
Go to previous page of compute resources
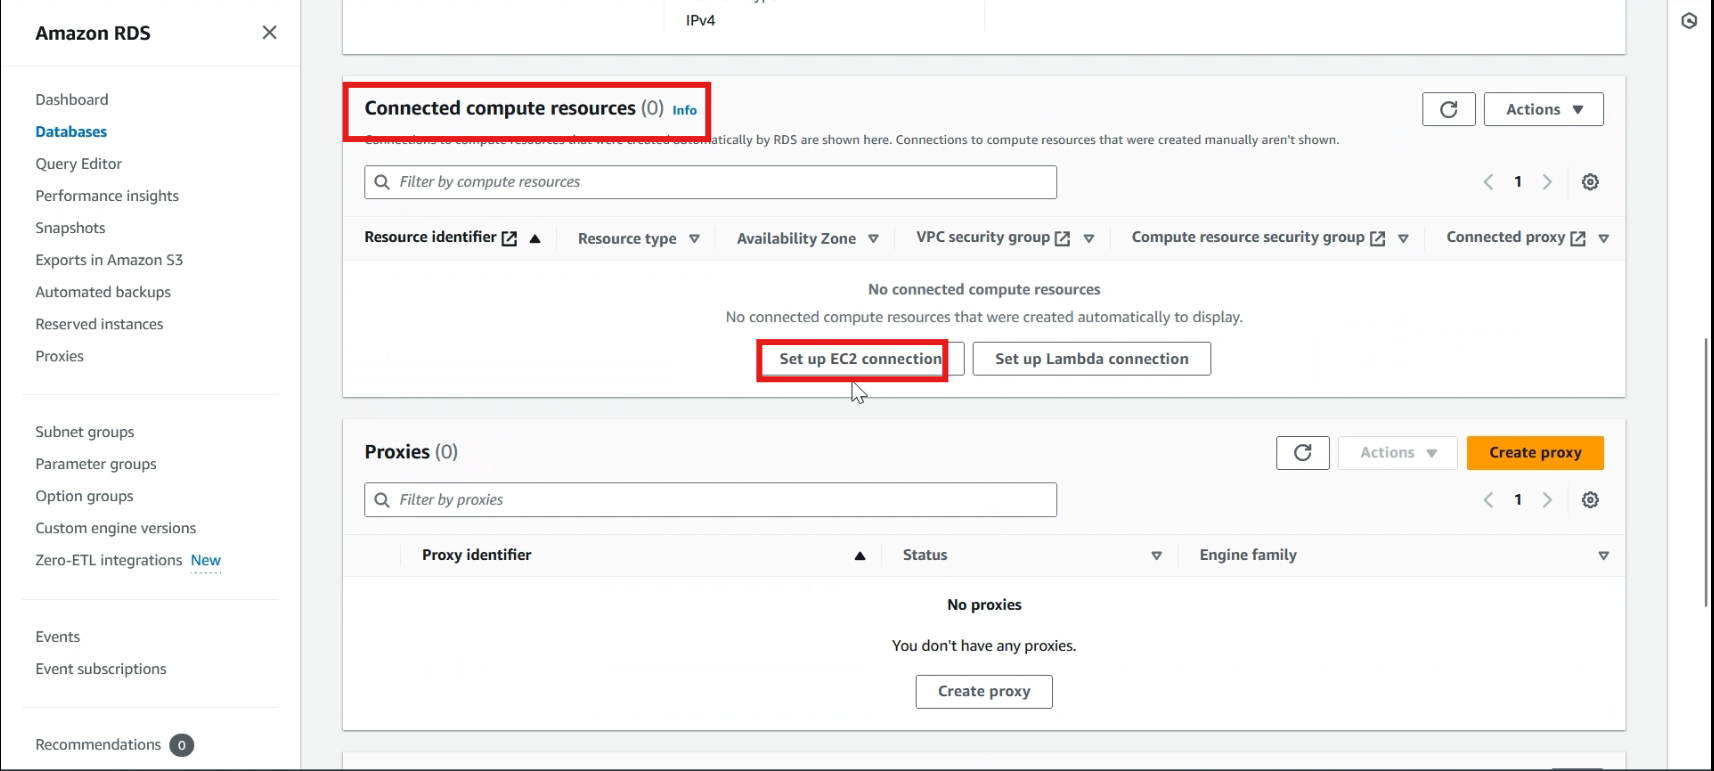(1488, 182)
